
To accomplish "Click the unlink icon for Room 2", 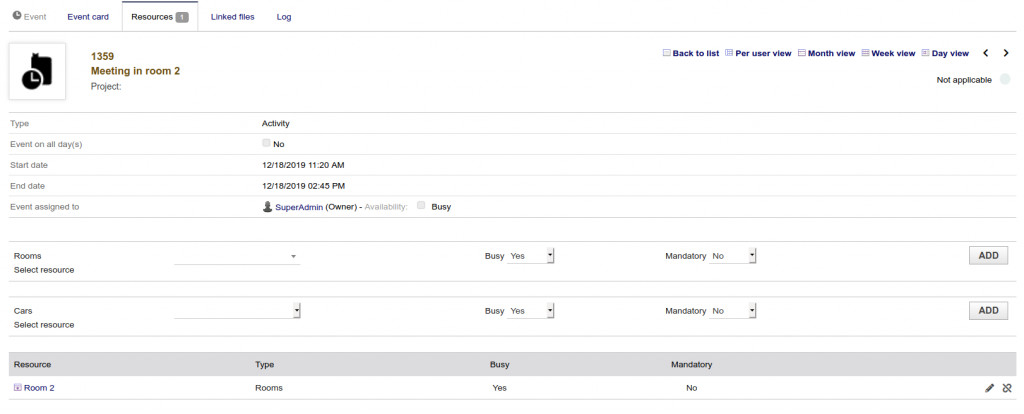I will 1007,387.
